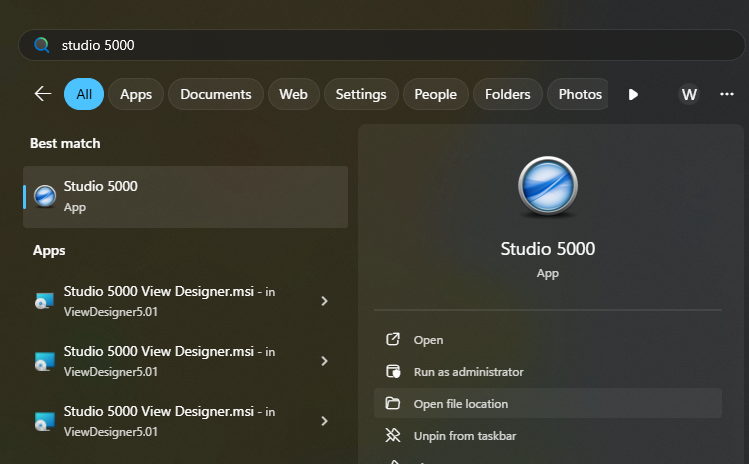Expand the first Studio 5000 View Designer.msi chevron
Viewport: 749px width, 464px height.
pos(324,301)
